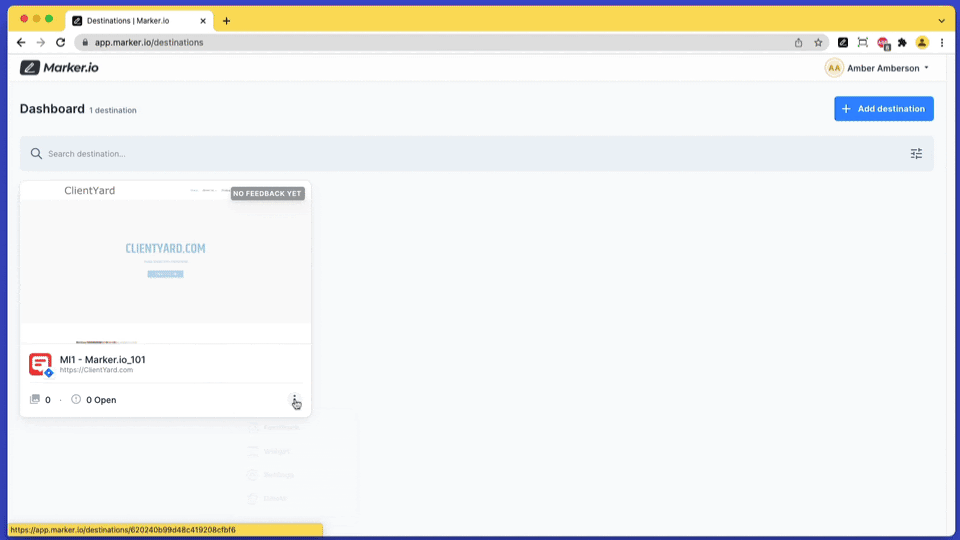Viewport: 960px width, 540px height.
Task: Click the NO FEEDBACK YET badge
Action: (x=268, y=193)
